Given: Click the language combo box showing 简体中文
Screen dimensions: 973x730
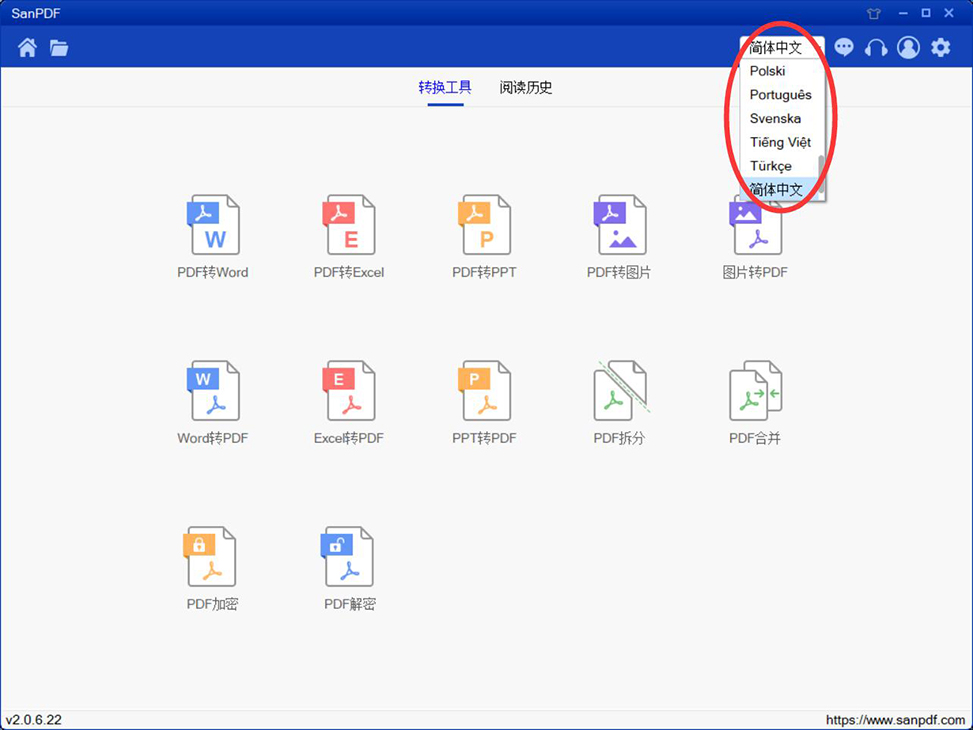Looking at the screenshot, I should 782,48.
